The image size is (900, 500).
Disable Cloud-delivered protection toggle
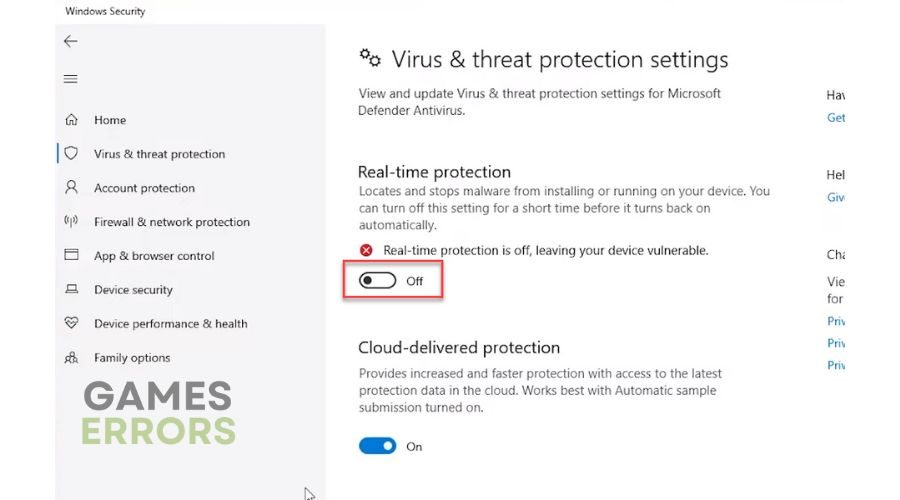coord(378,446)
